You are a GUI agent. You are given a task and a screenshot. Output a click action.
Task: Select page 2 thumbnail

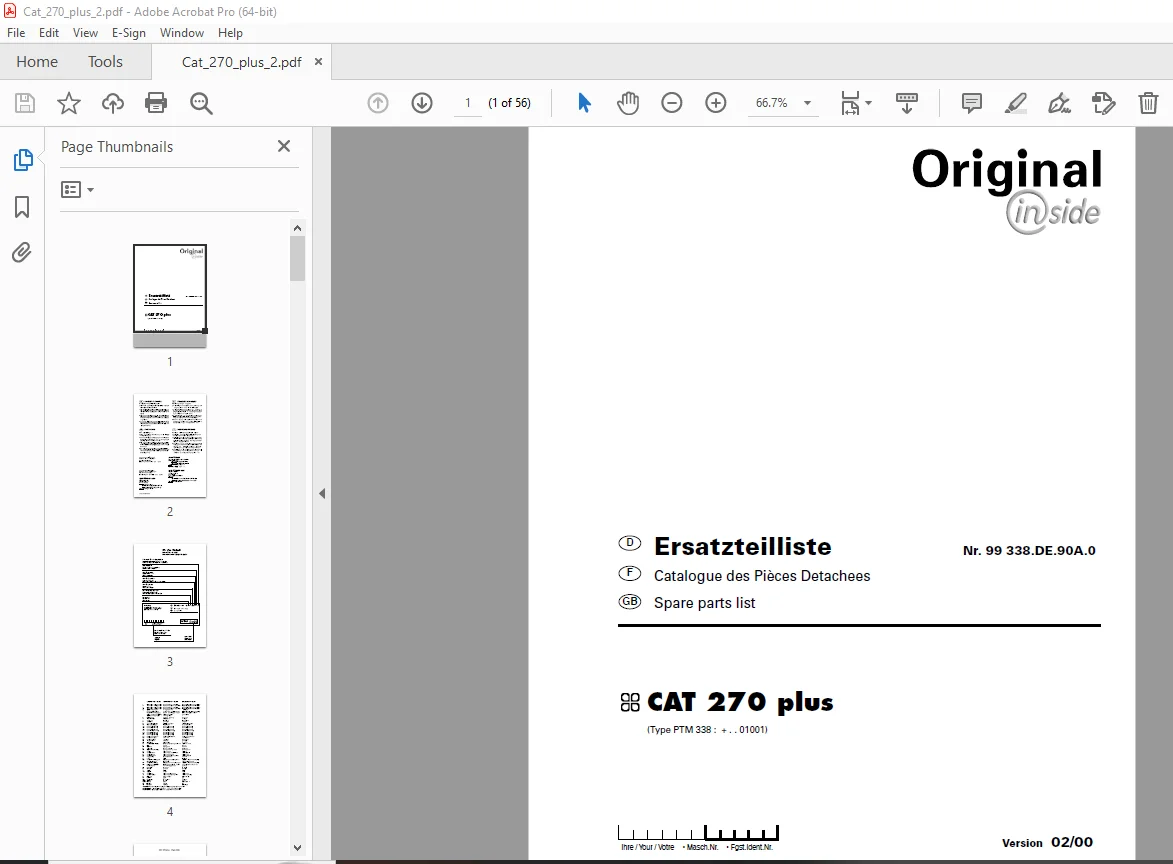click(170, 446)
